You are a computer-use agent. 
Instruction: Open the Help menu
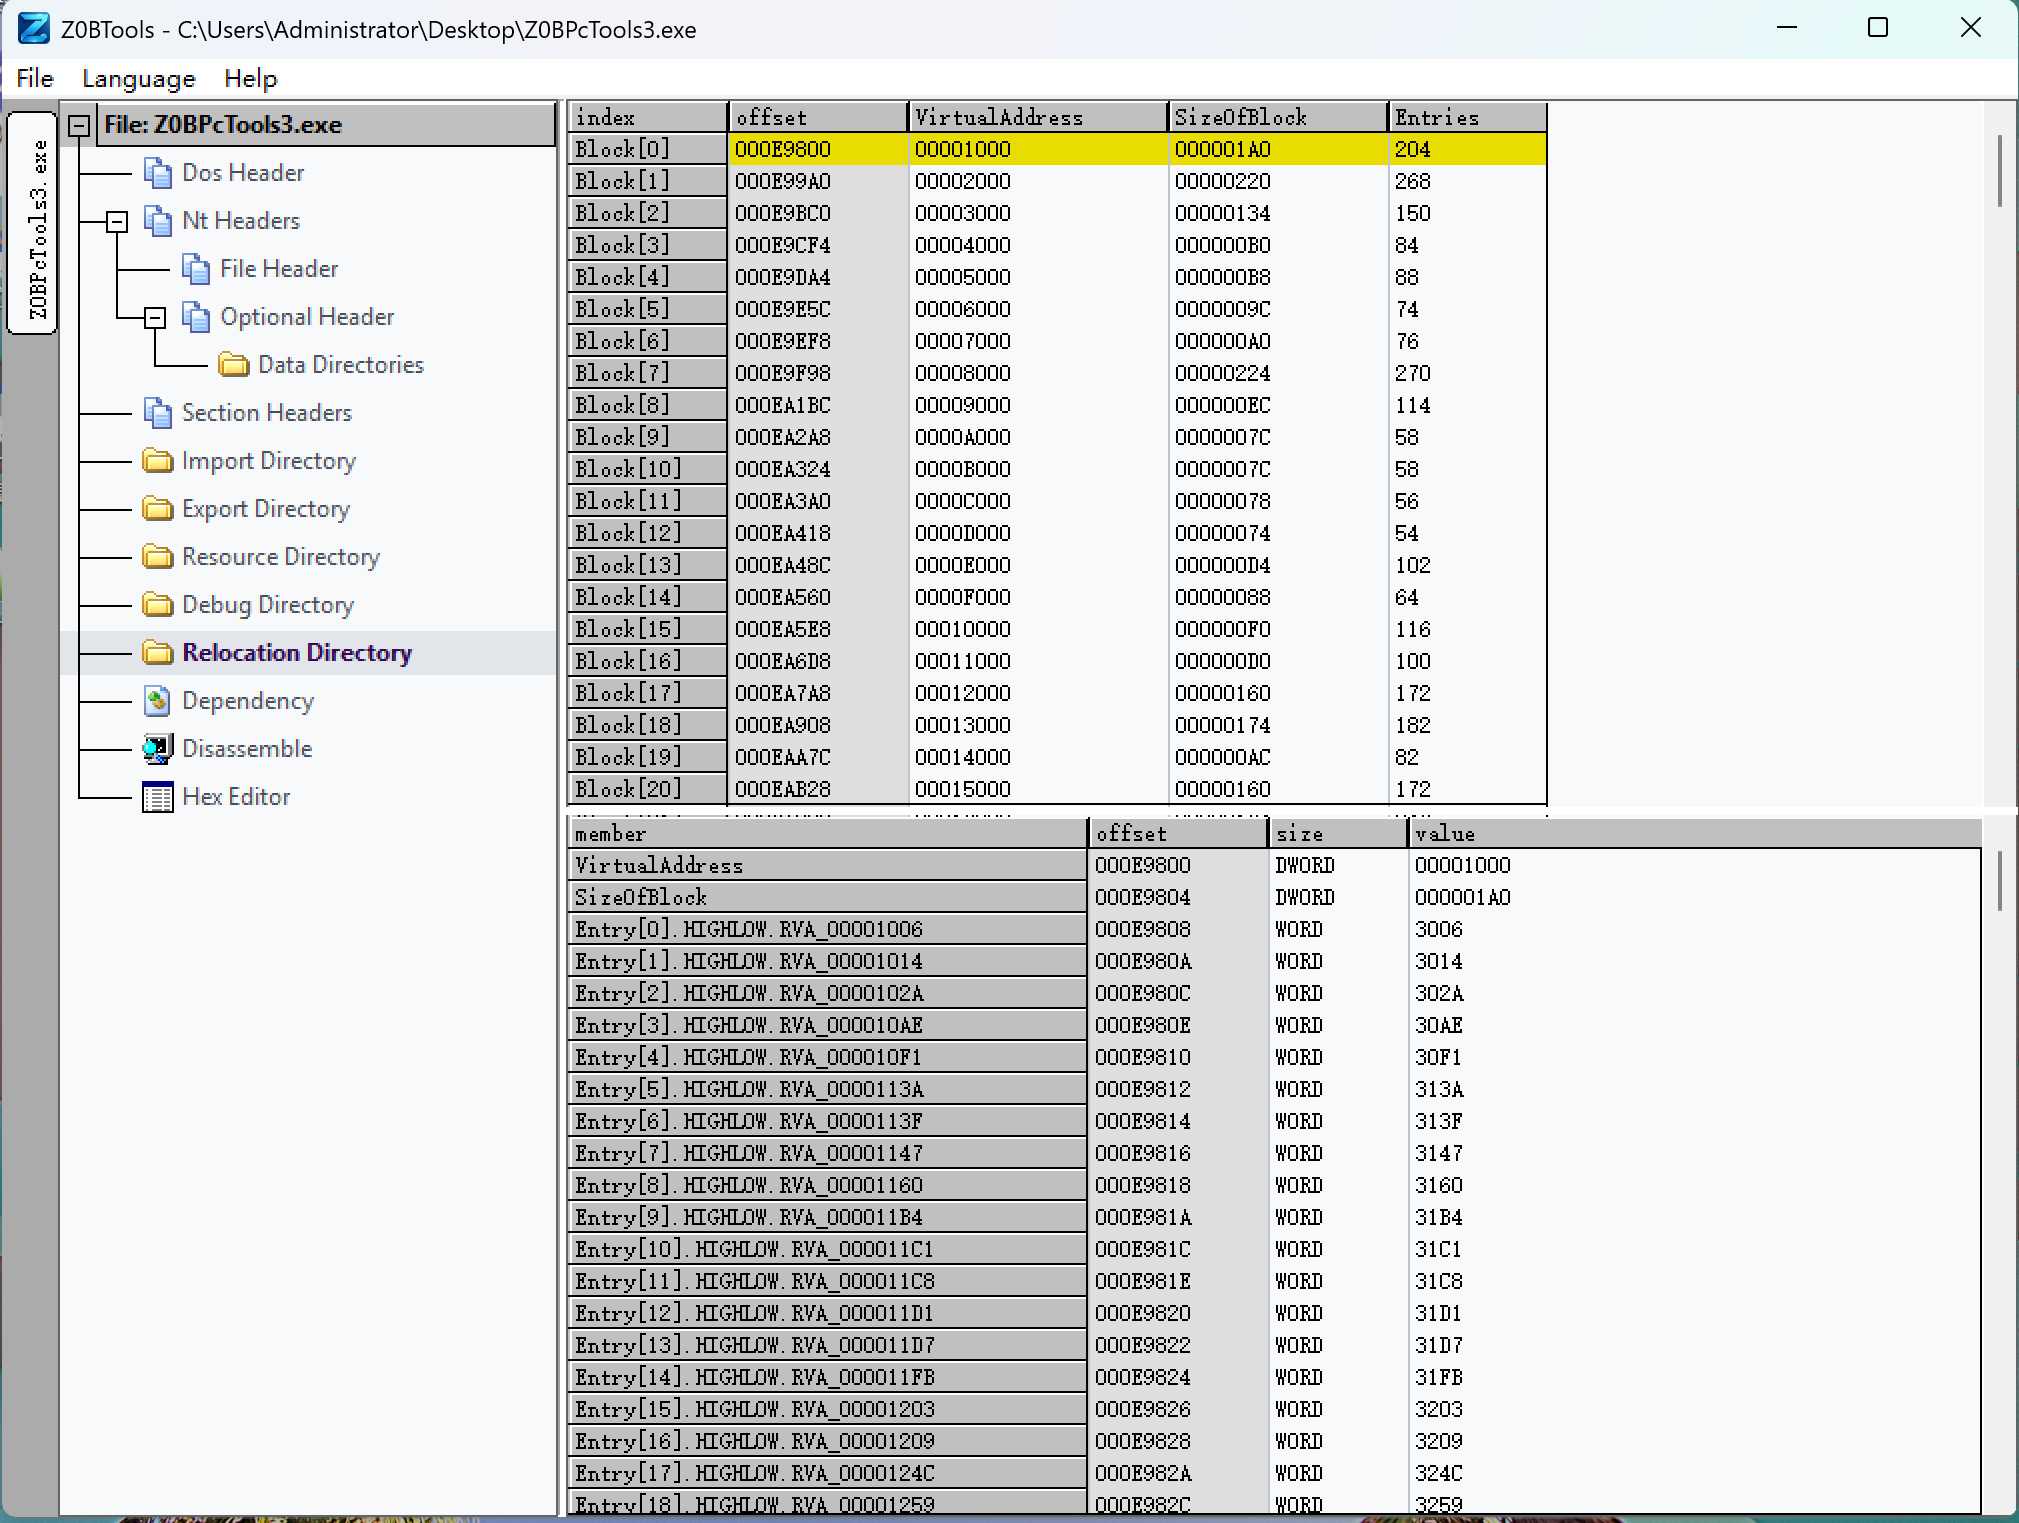click(250, 78)
